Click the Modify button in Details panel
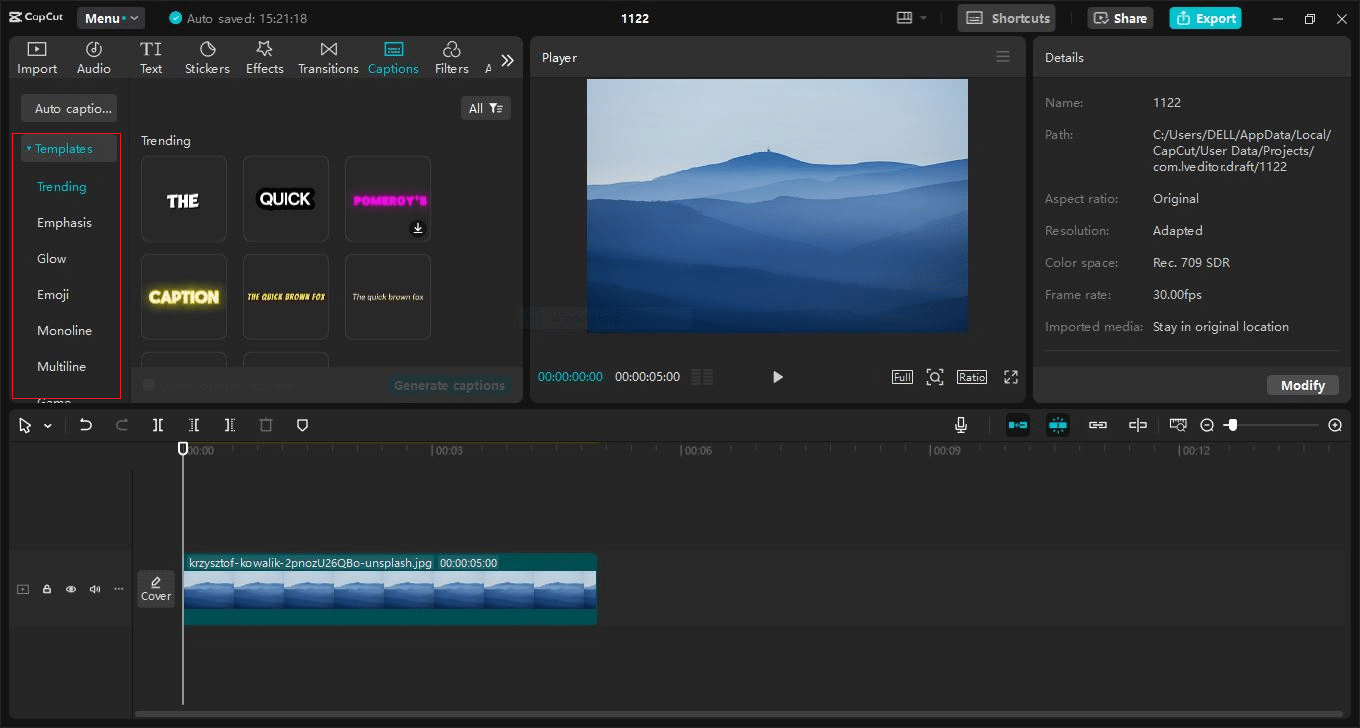Screen dimensions: 1360x728 coord(1302,384)
